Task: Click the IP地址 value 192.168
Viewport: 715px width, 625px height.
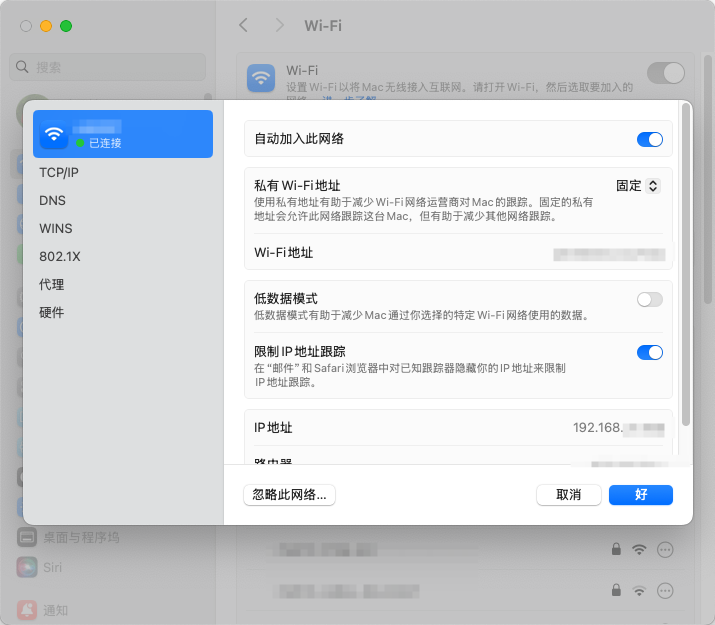Action: coord(618,428)
